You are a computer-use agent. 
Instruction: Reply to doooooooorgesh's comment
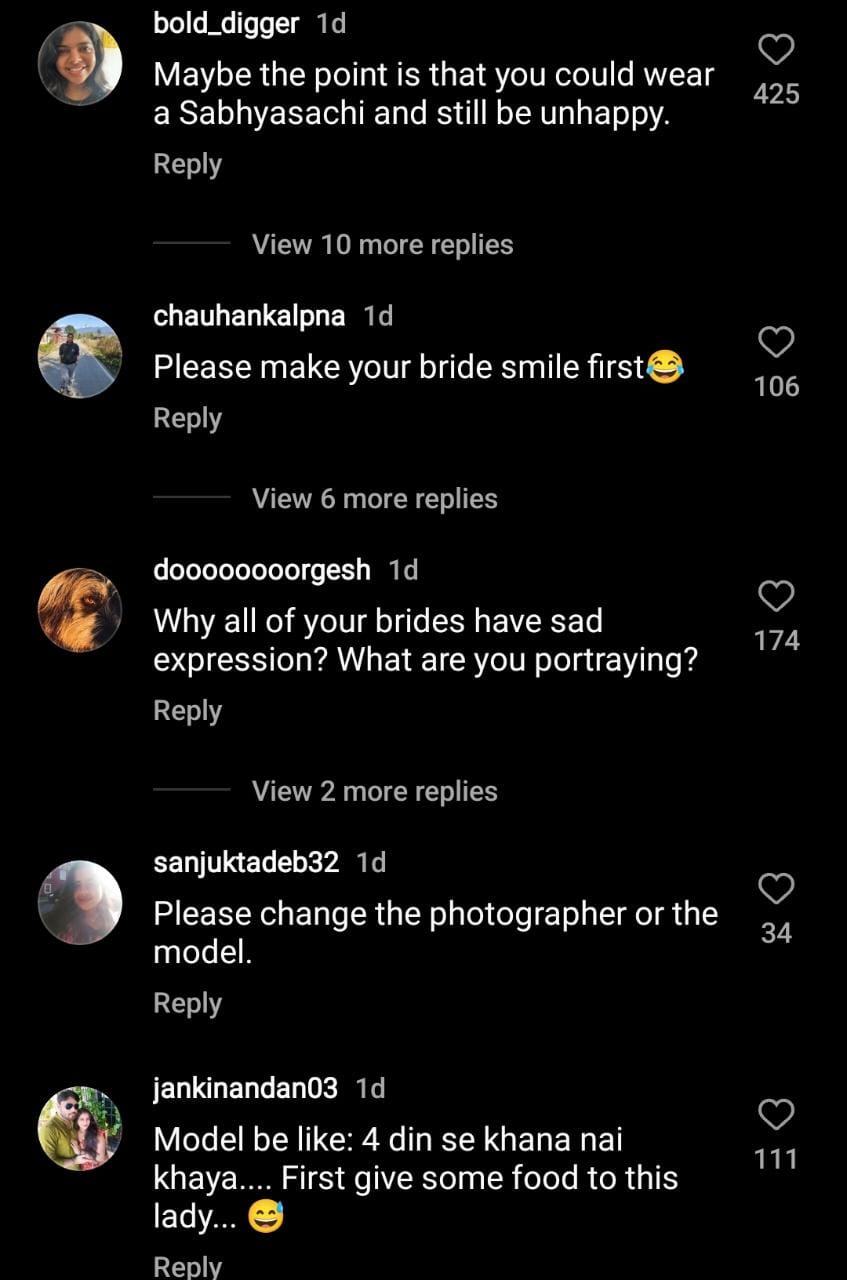tap(187, 711)
